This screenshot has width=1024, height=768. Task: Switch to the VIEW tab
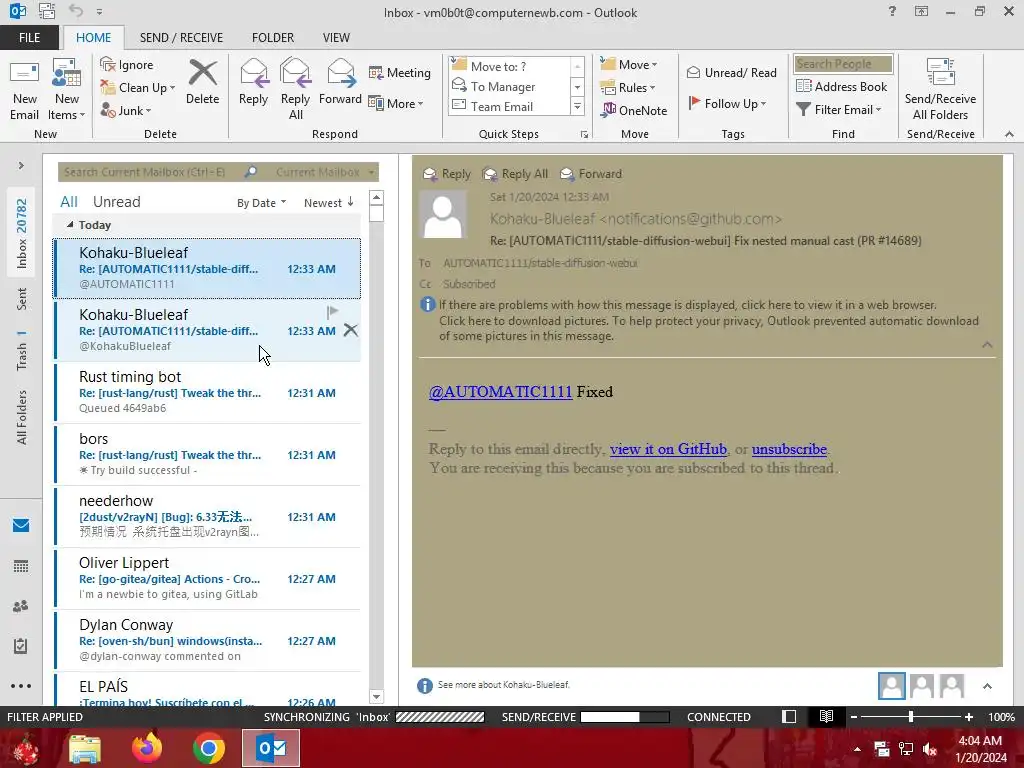336,37
